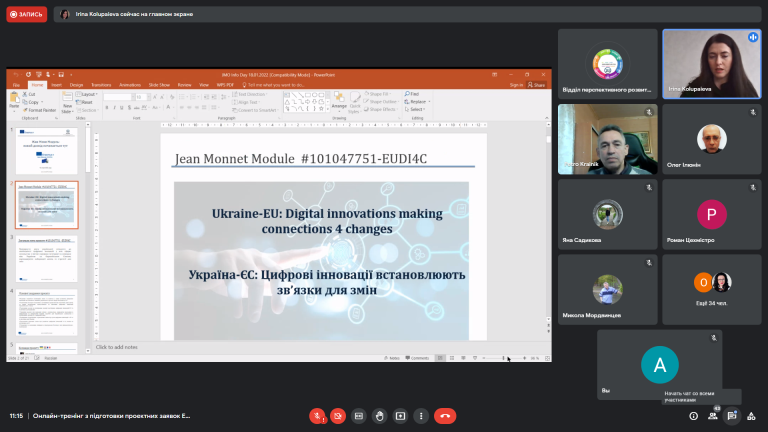Click the Share button in PowerPoint
Screen dimensions: 768x432
tap(536, 85)
